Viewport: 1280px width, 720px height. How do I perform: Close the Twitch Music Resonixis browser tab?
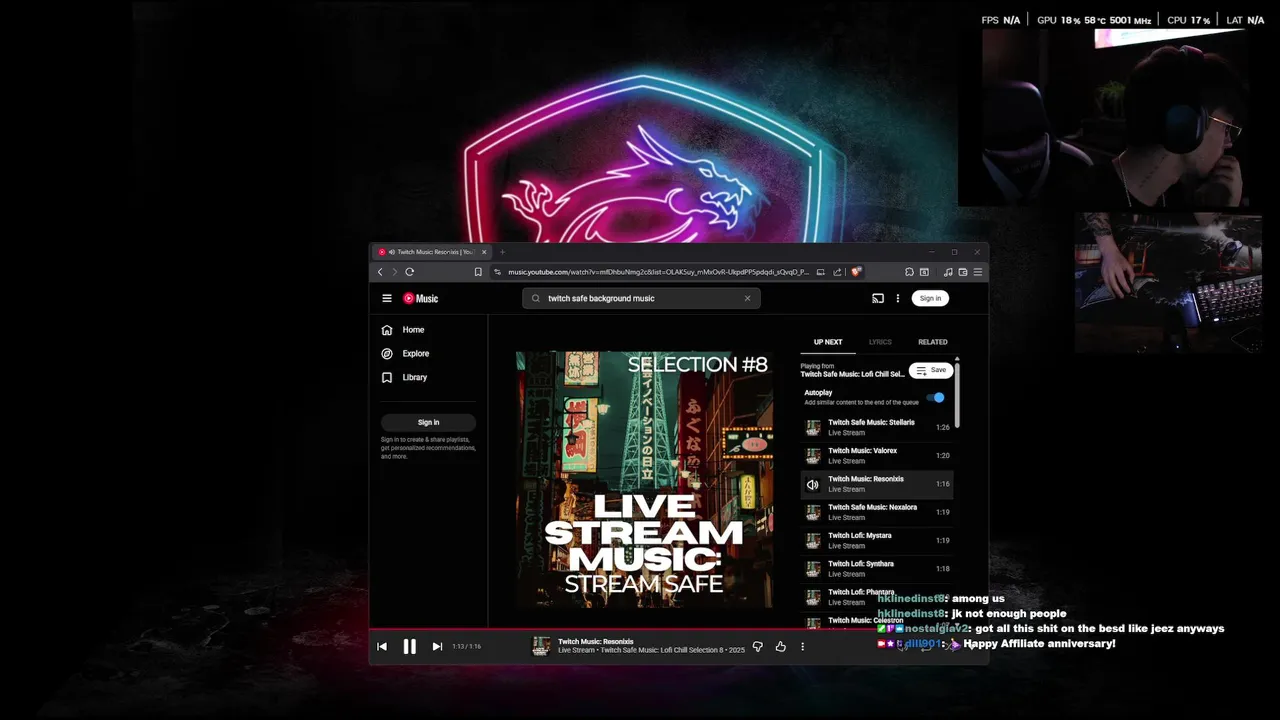(x=484, y=252)
